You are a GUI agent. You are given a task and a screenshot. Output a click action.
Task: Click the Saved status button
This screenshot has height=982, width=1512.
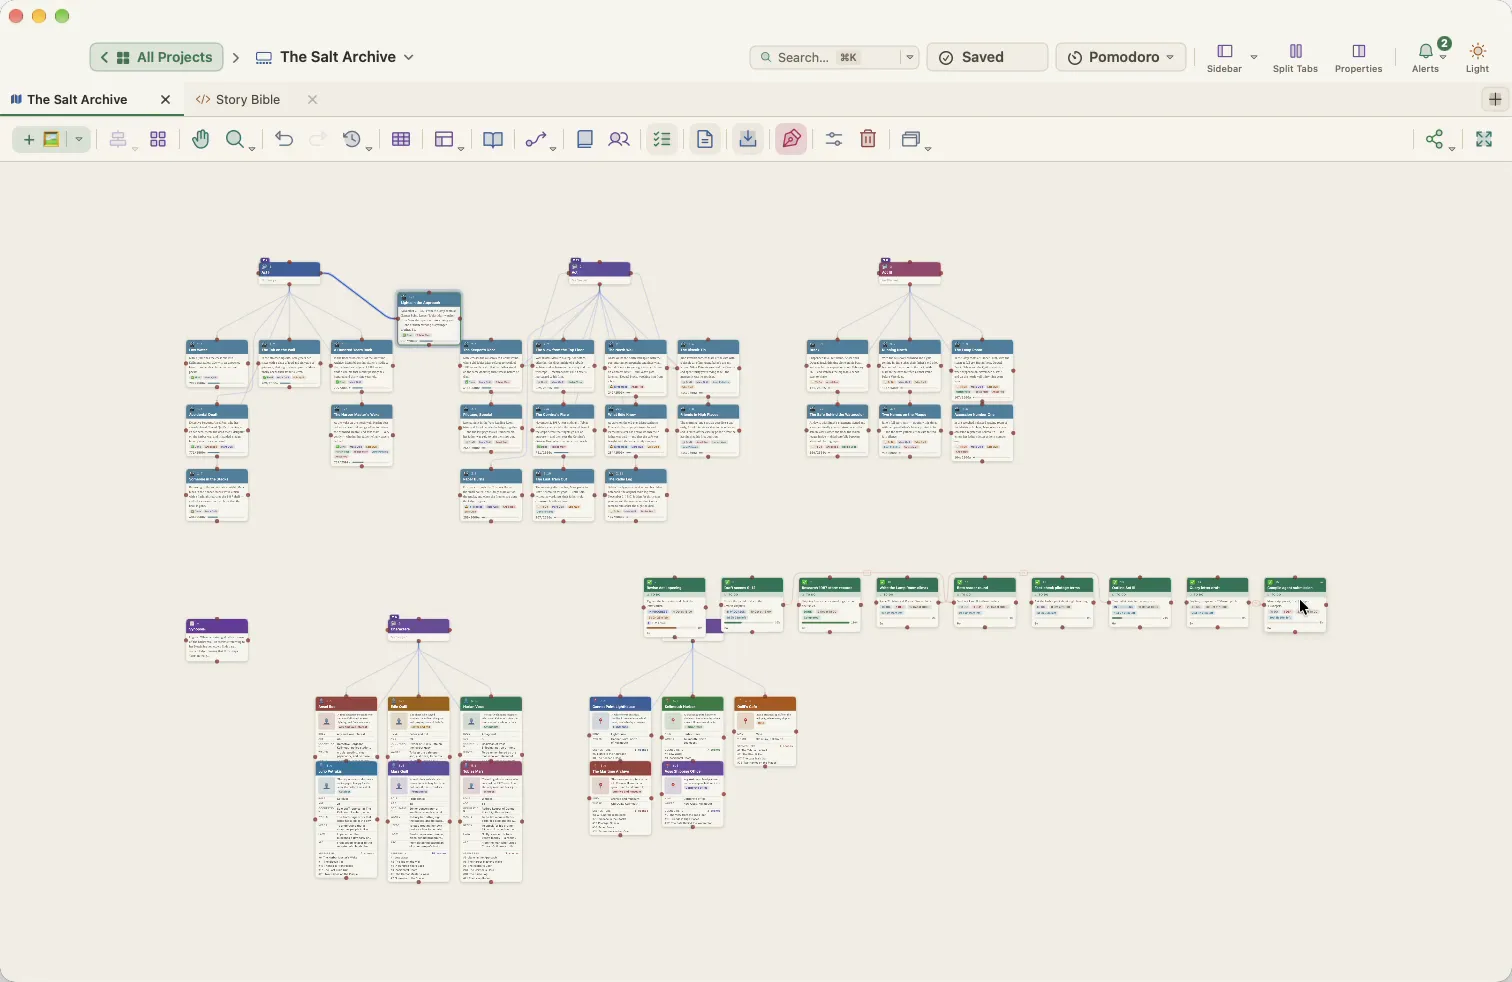pos(987,58)
